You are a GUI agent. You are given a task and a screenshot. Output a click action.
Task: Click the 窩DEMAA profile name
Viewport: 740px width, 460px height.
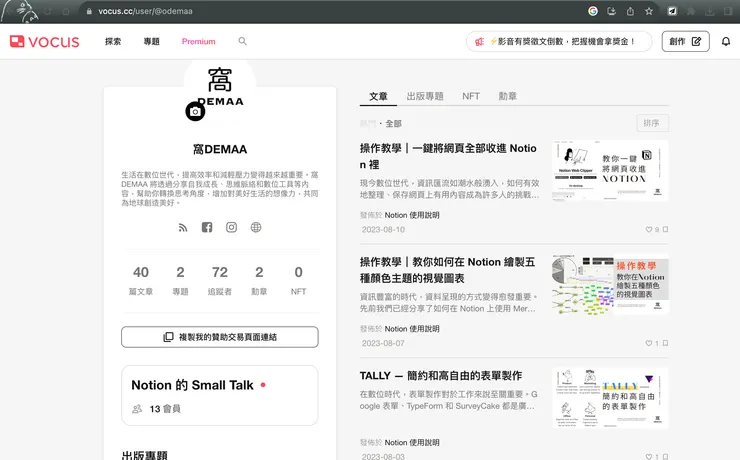(220, 150)
